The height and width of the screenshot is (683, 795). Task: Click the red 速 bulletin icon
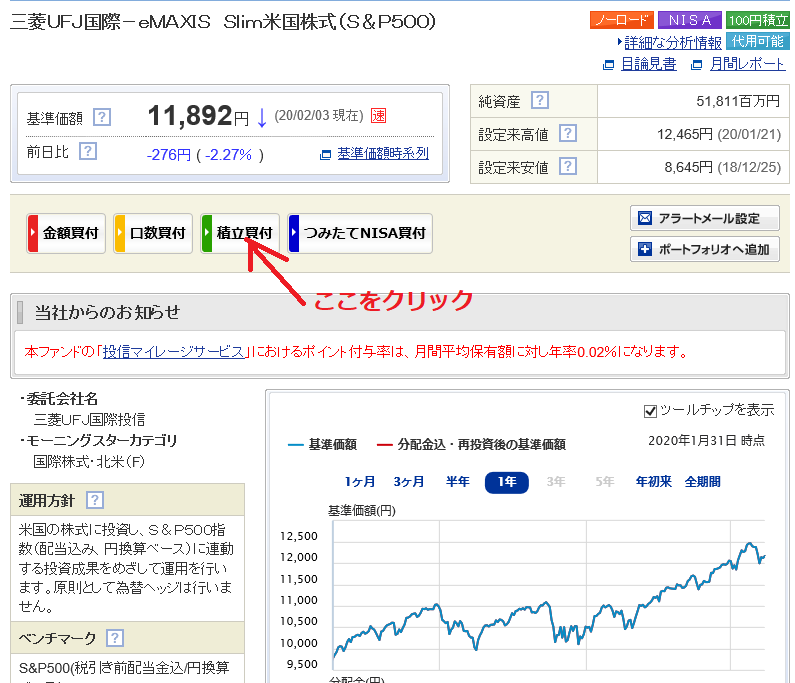click(x=378, y=116)
